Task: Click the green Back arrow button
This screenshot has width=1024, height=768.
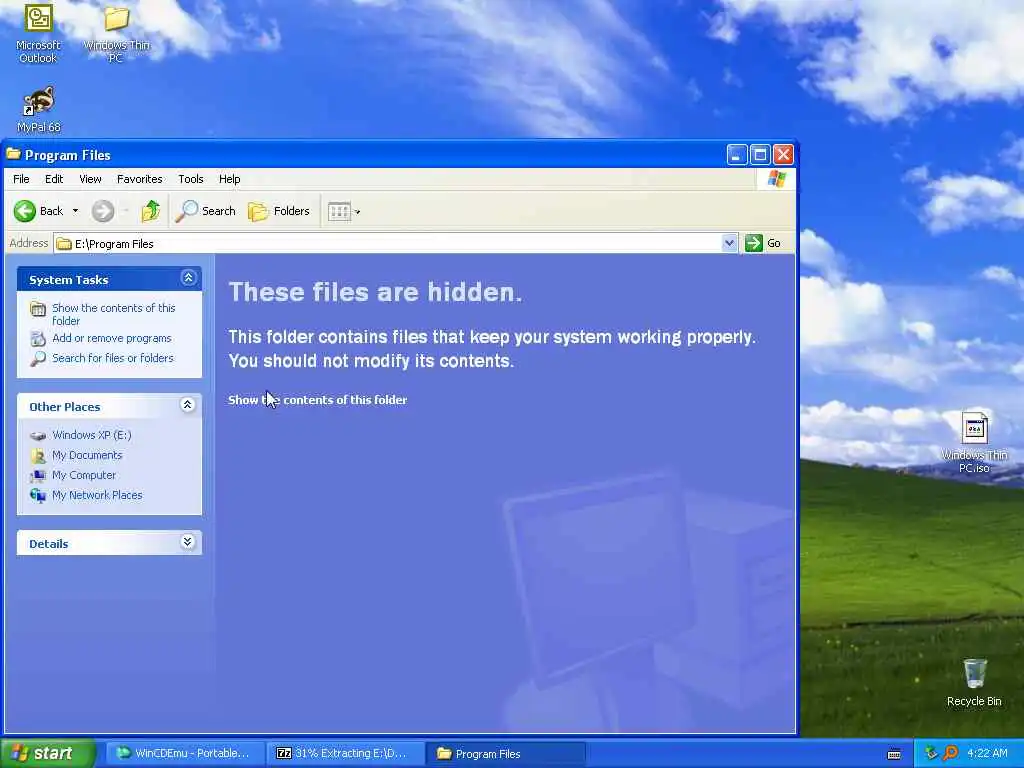Action: click(25, 211)
